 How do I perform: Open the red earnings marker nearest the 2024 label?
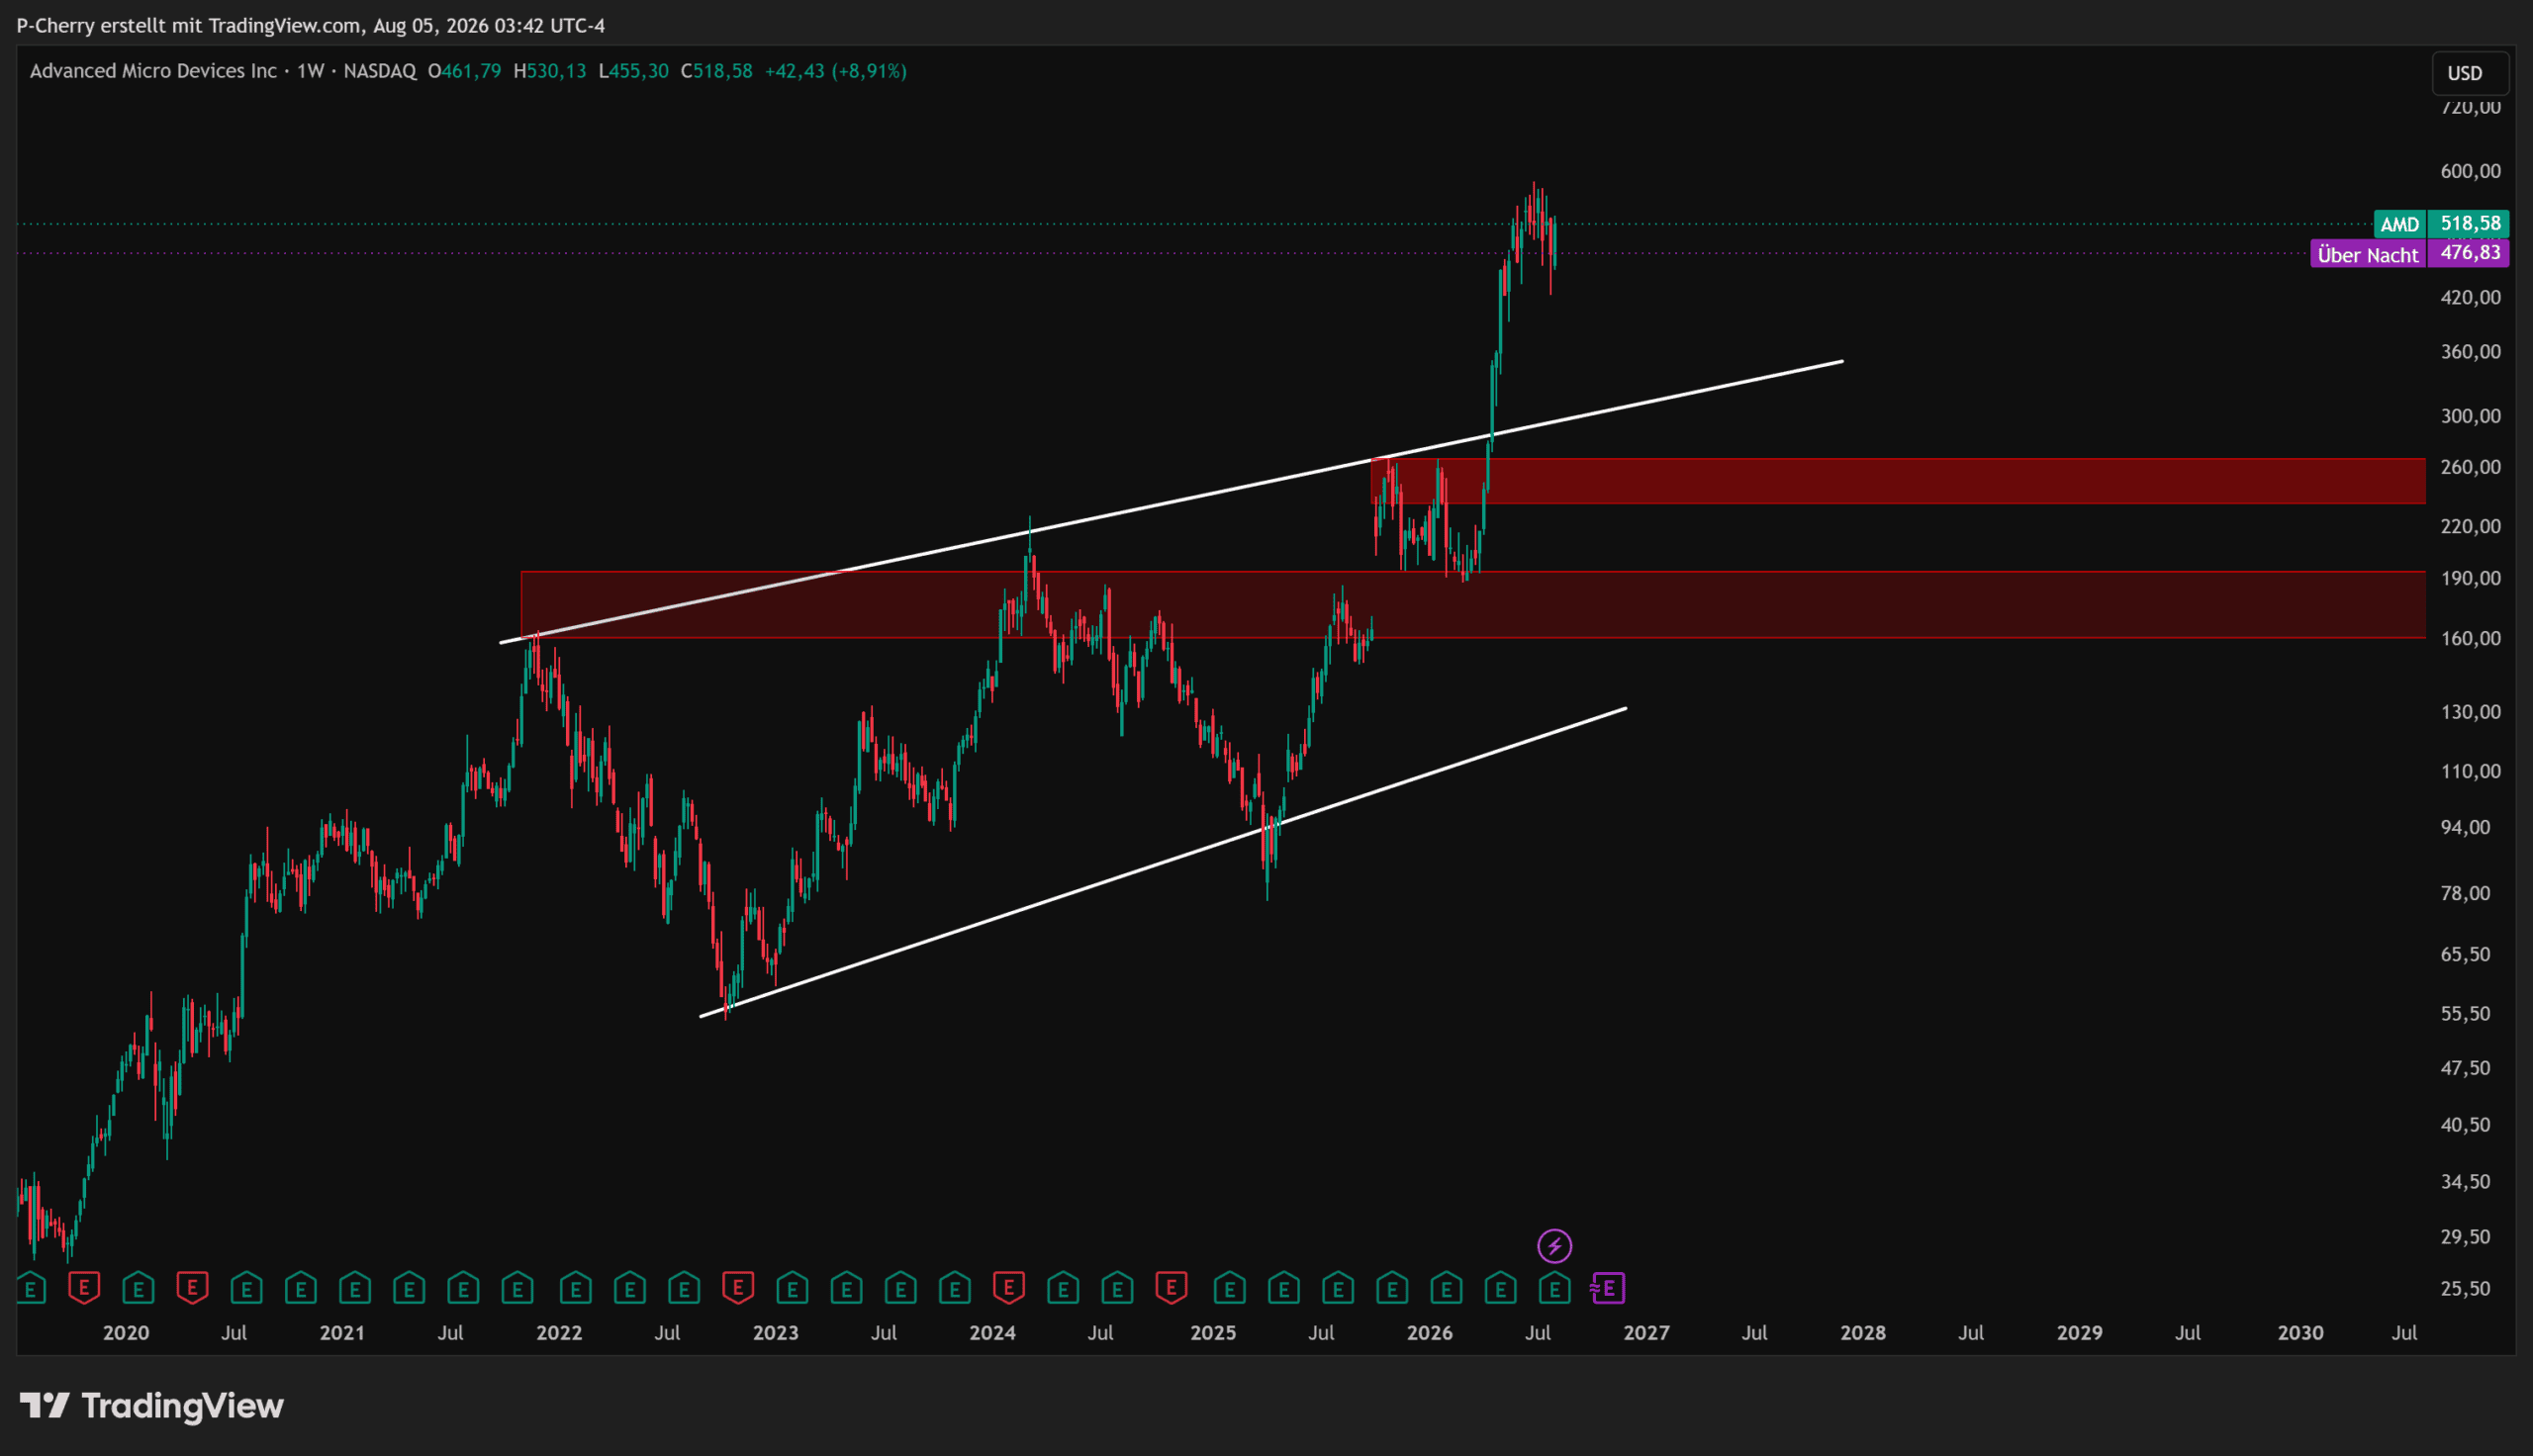click(x=1008, y=1288)
